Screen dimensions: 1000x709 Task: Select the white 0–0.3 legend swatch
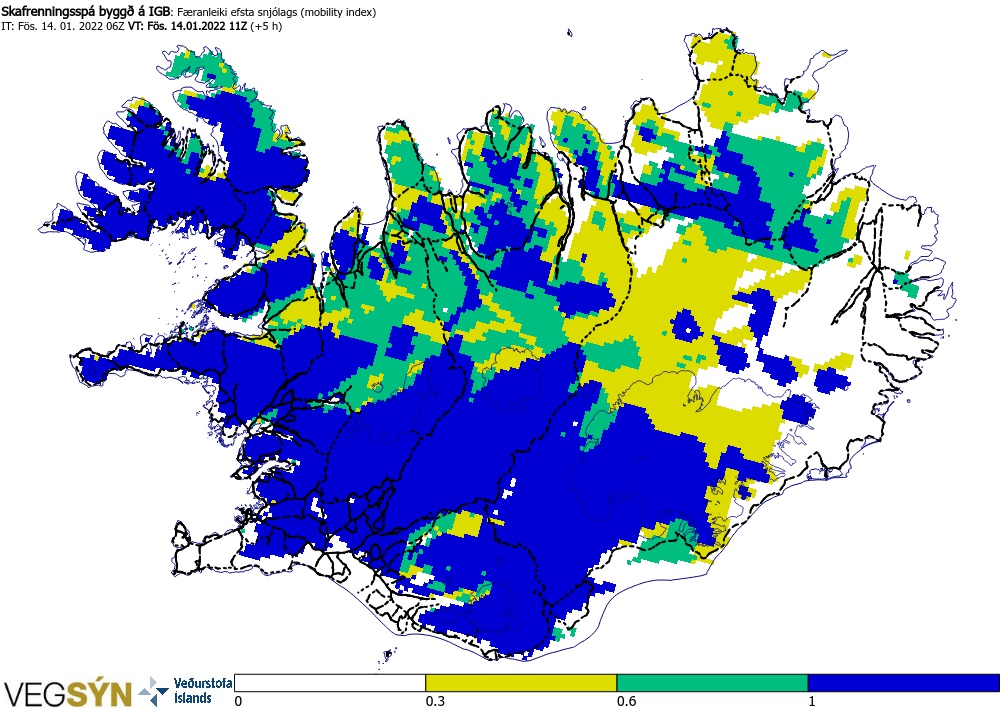330,683
